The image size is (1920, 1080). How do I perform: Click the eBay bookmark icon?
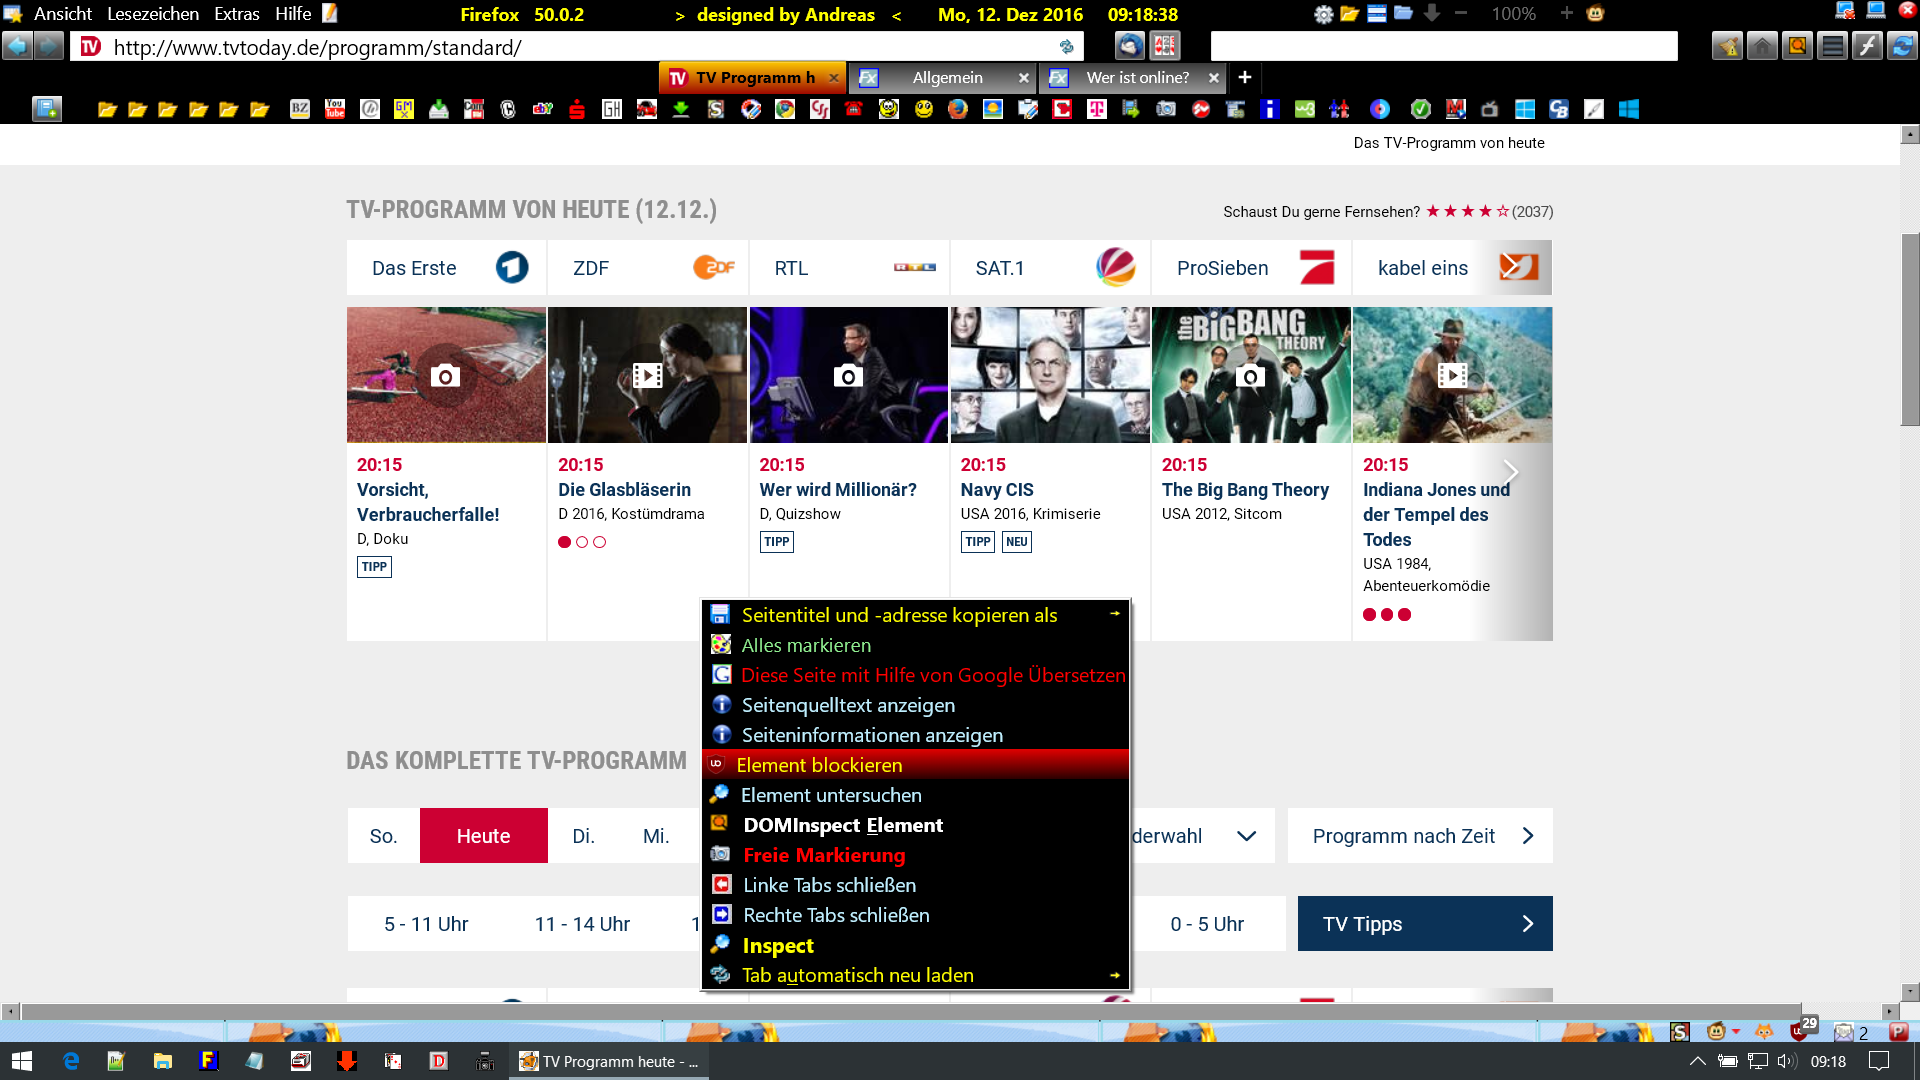(x=543, y=109)
